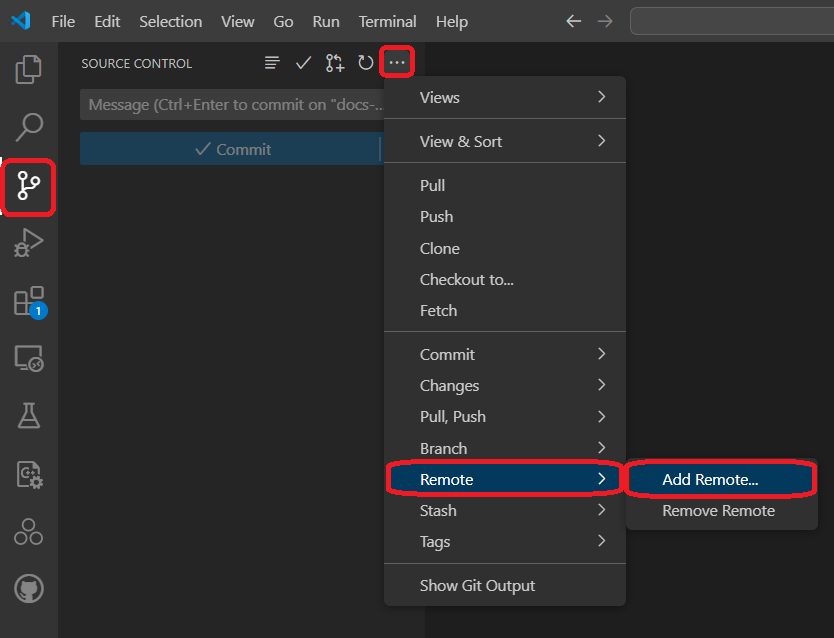The image size is (834, 638).
Task: Expand the Tags submenu
Action: coord(504,541)
